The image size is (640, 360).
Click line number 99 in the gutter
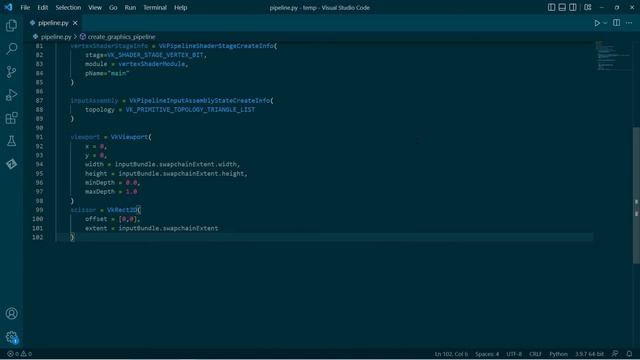click(x=39, y=210)
